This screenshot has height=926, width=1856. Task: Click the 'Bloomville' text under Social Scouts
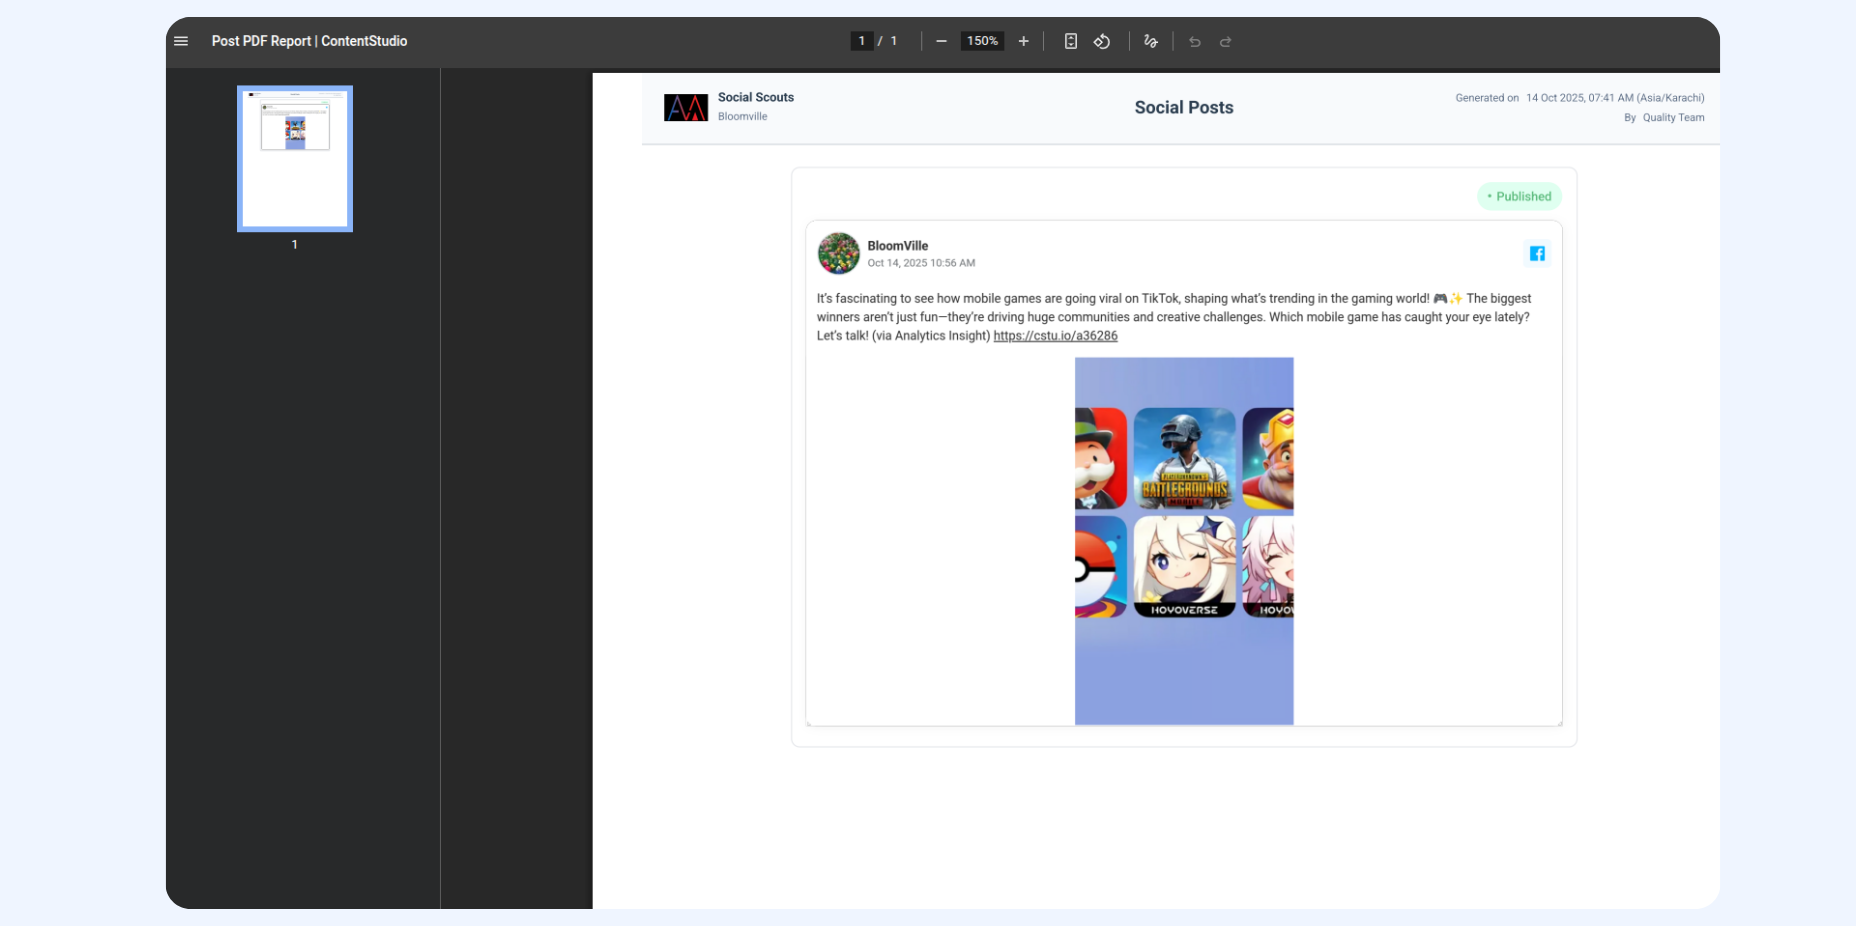742,116
